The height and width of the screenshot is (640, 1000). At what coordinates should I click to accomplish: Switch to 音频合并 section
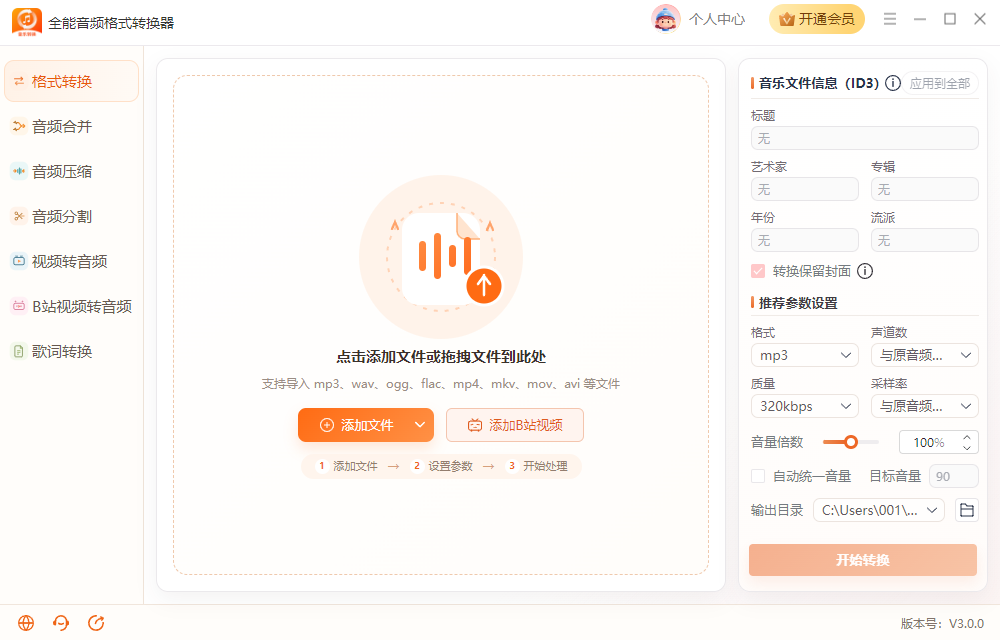click(x=71, y=126)
